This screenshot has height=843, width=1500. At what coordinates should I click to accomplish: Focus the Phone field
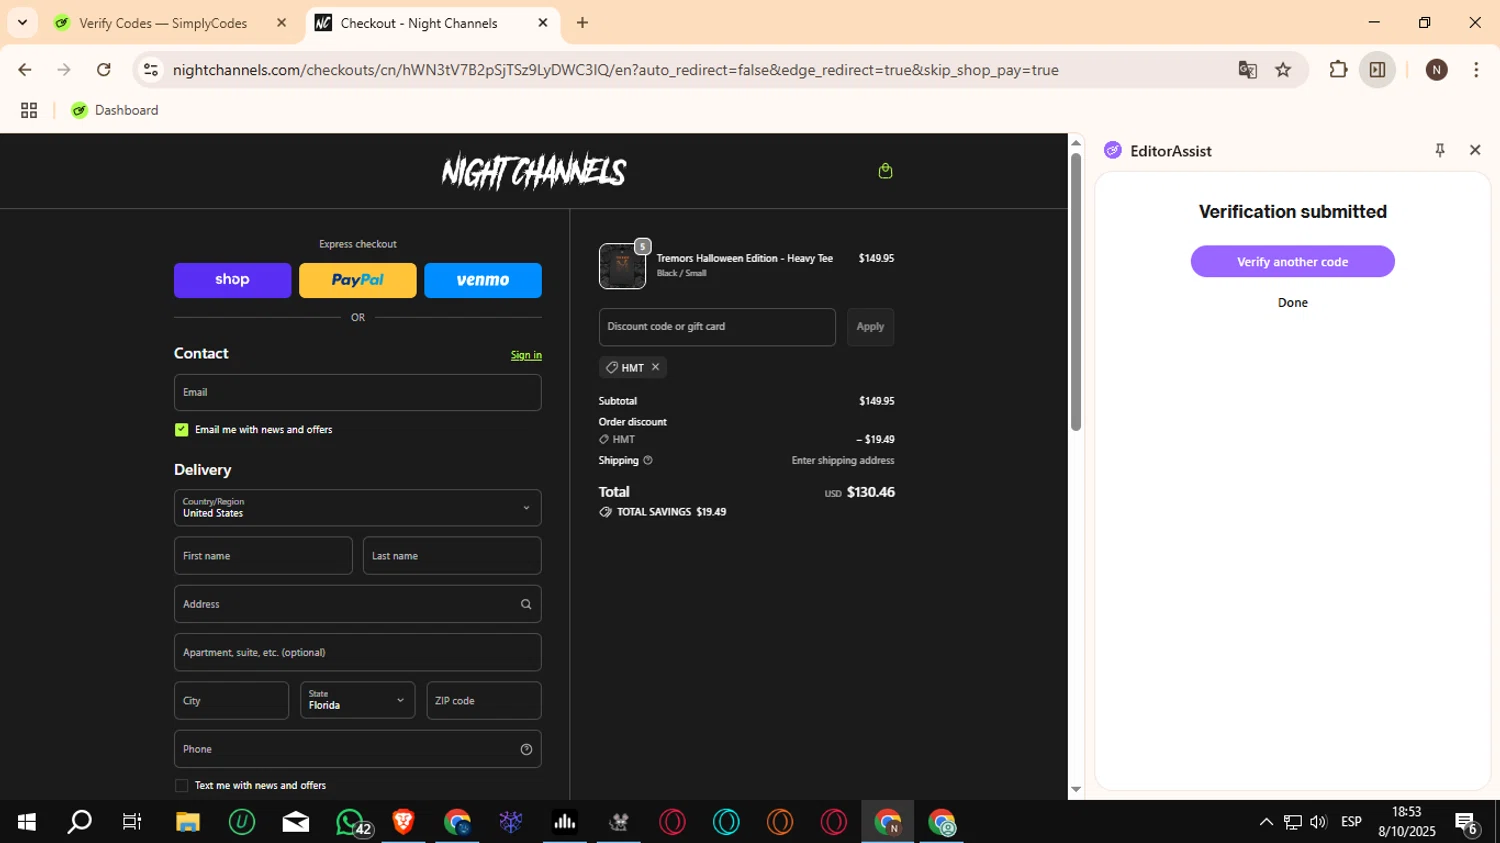tap(357, 749)
